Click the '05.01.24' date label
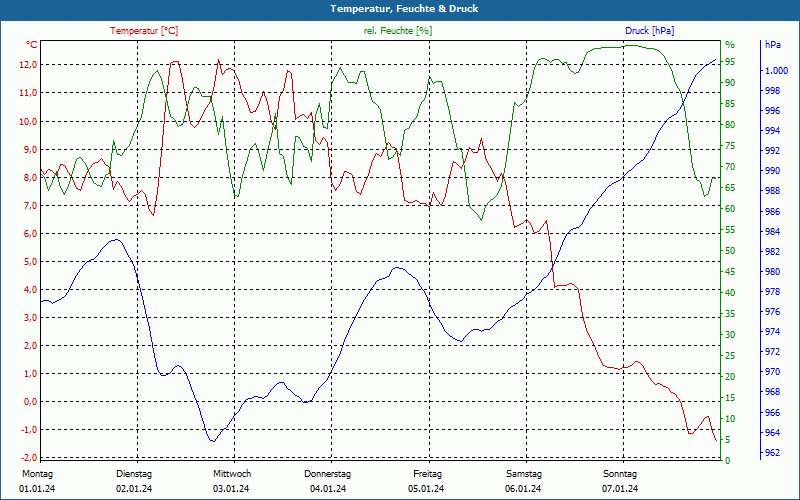 point(426,489)
